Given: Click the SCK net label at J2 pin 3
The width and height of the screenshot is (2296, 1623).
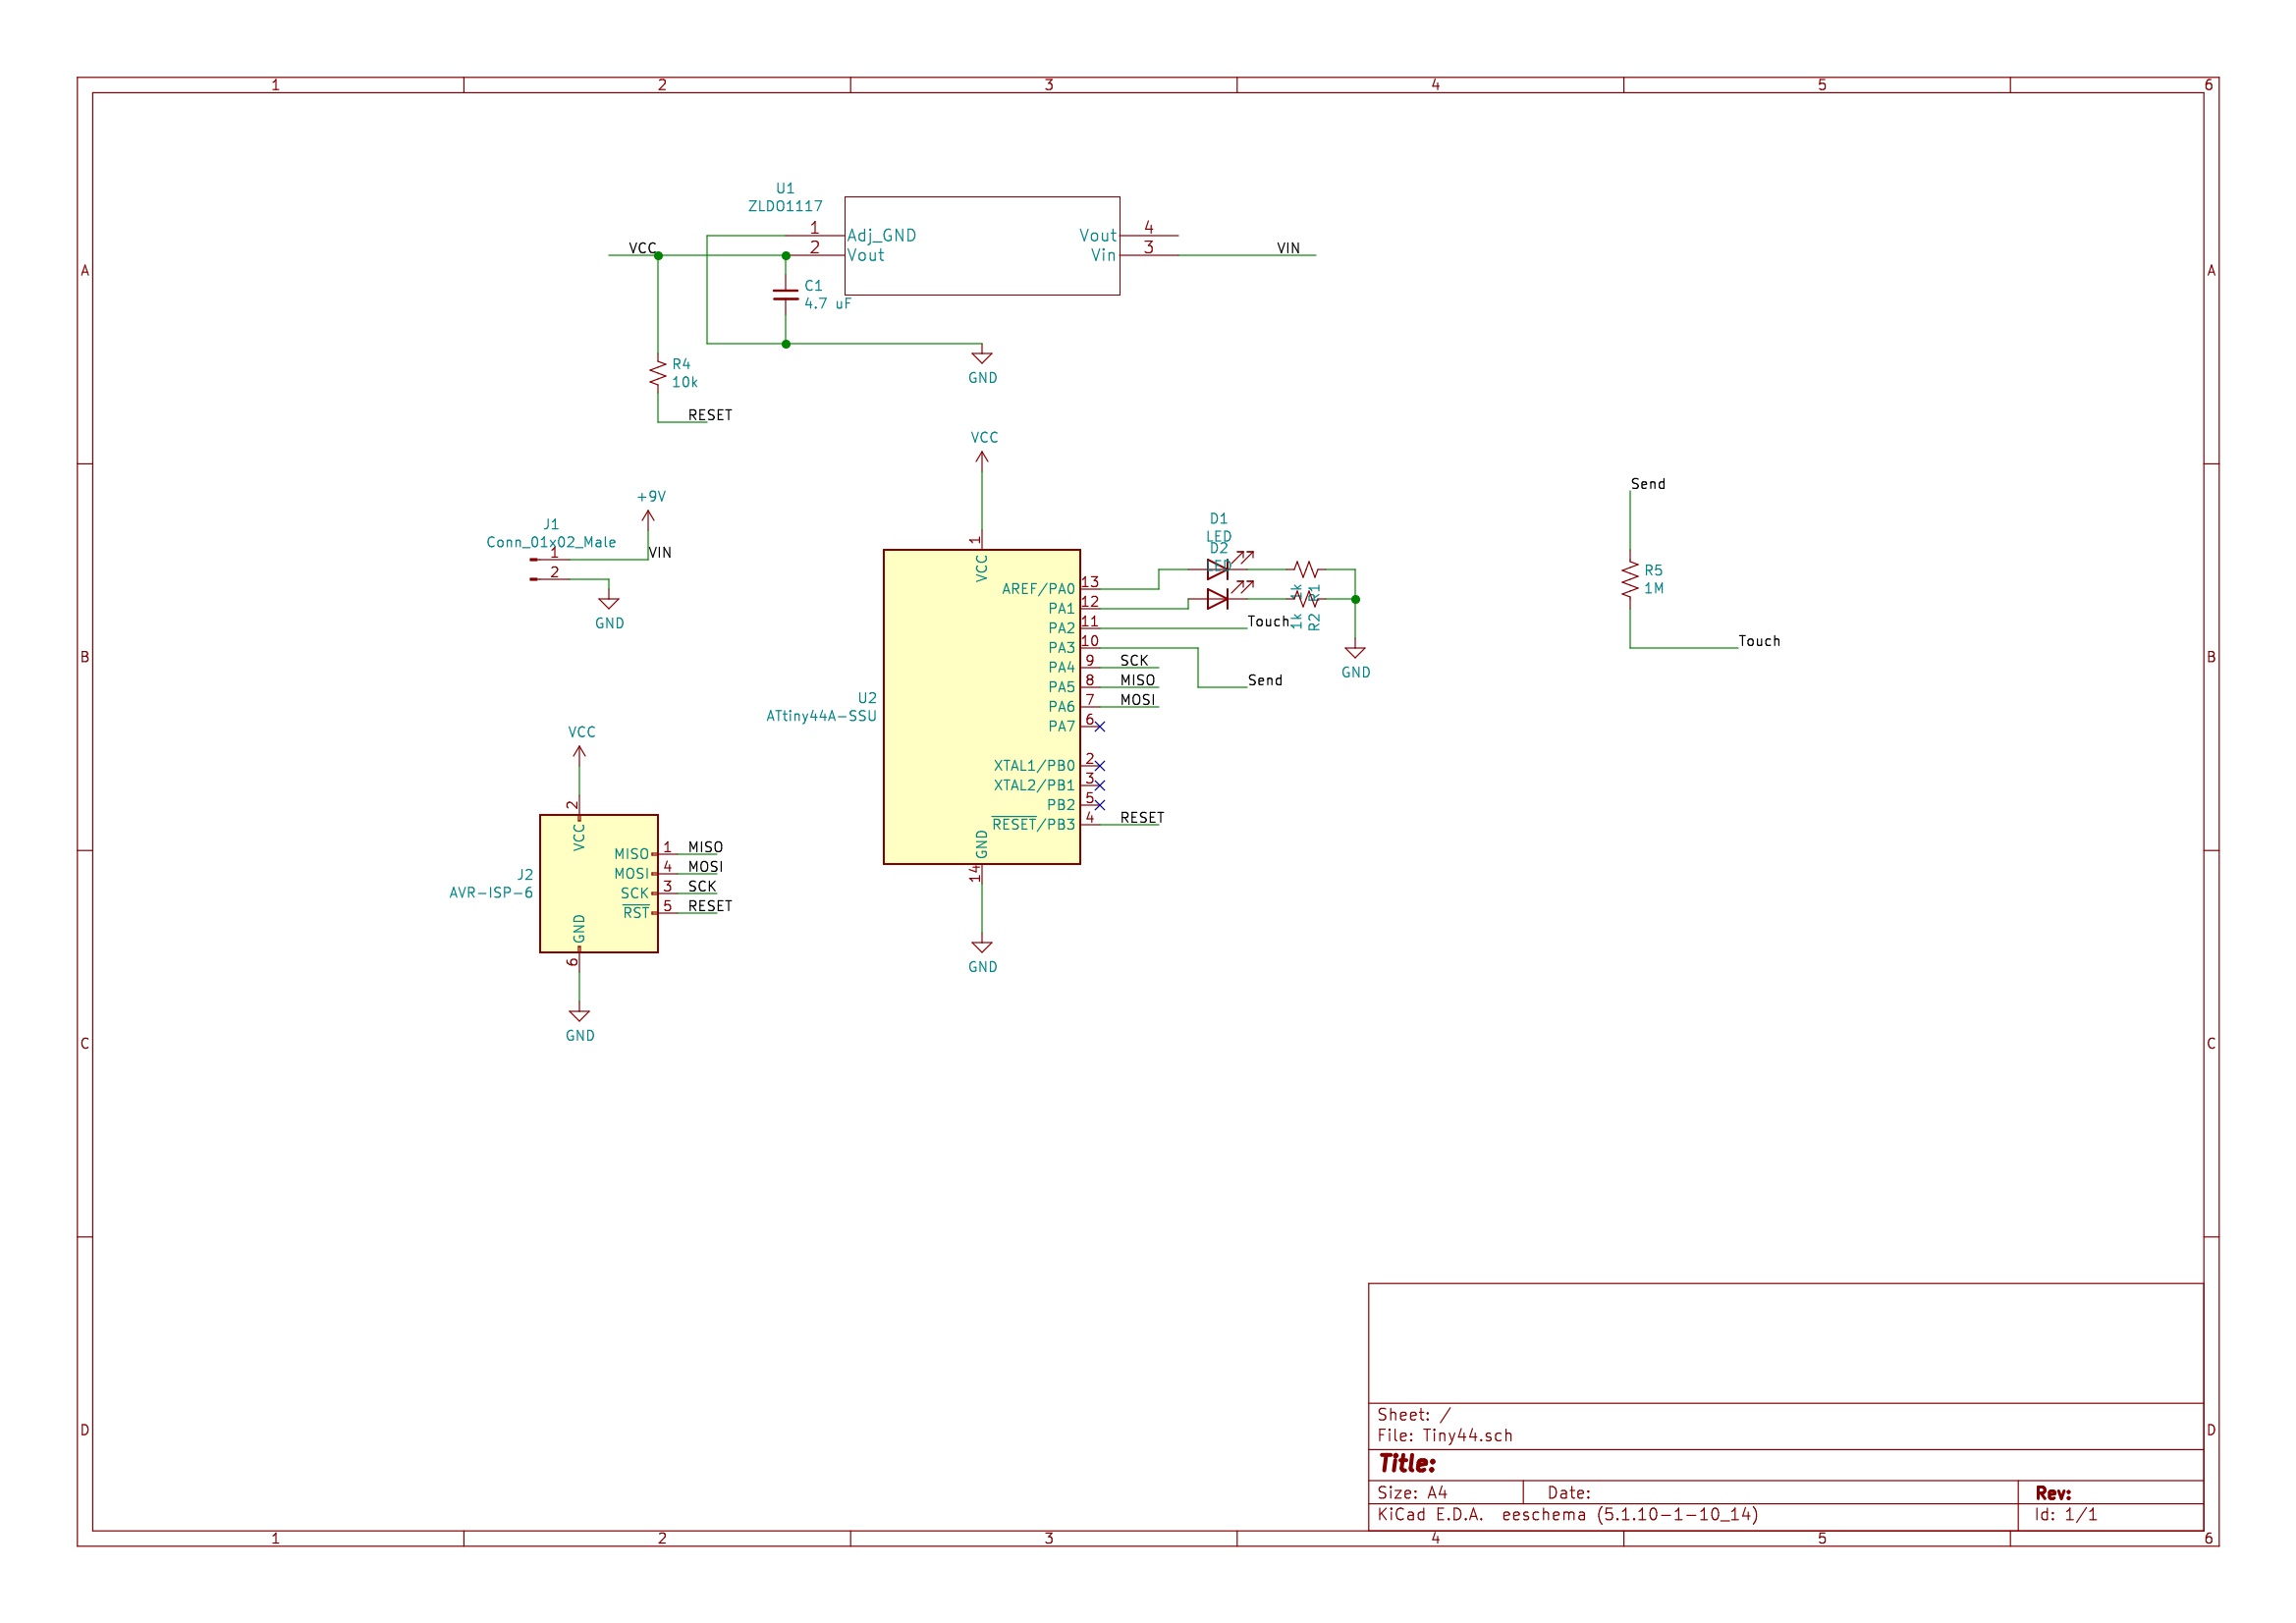Looking at the screenshot, I should coord(702,887).
